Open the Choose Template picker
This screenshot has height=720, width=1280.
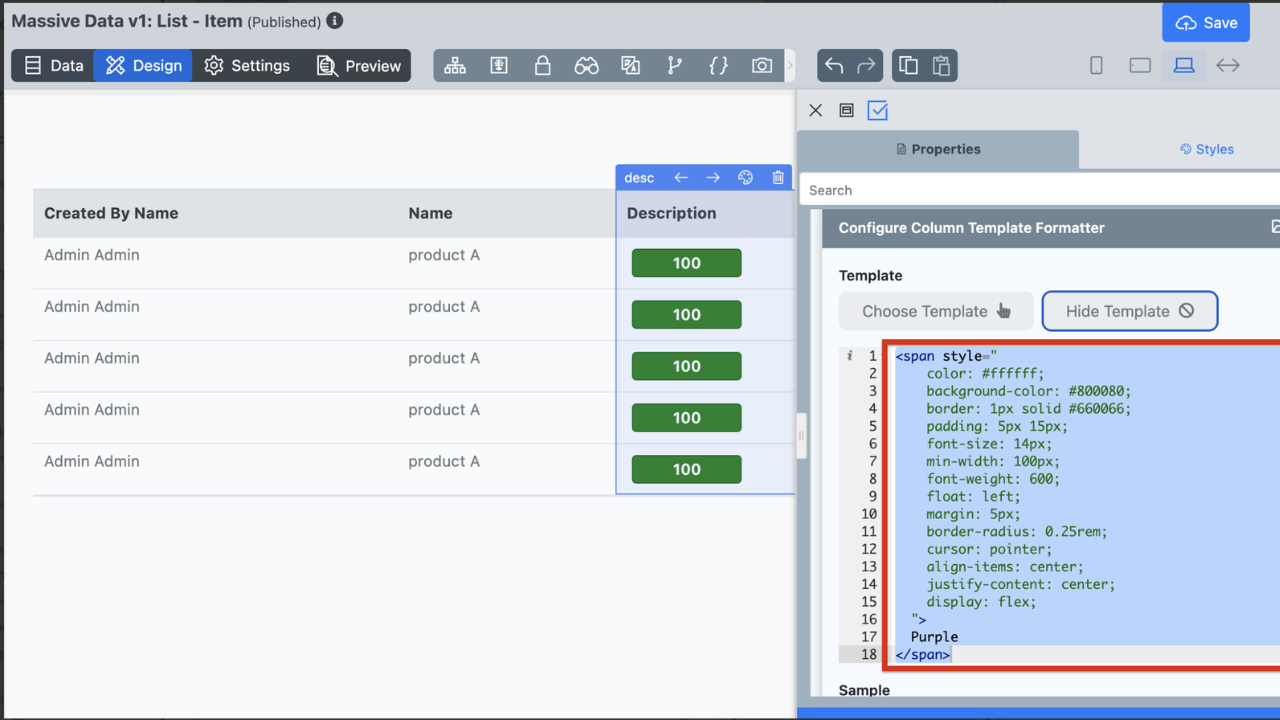(x=937, y=311)
